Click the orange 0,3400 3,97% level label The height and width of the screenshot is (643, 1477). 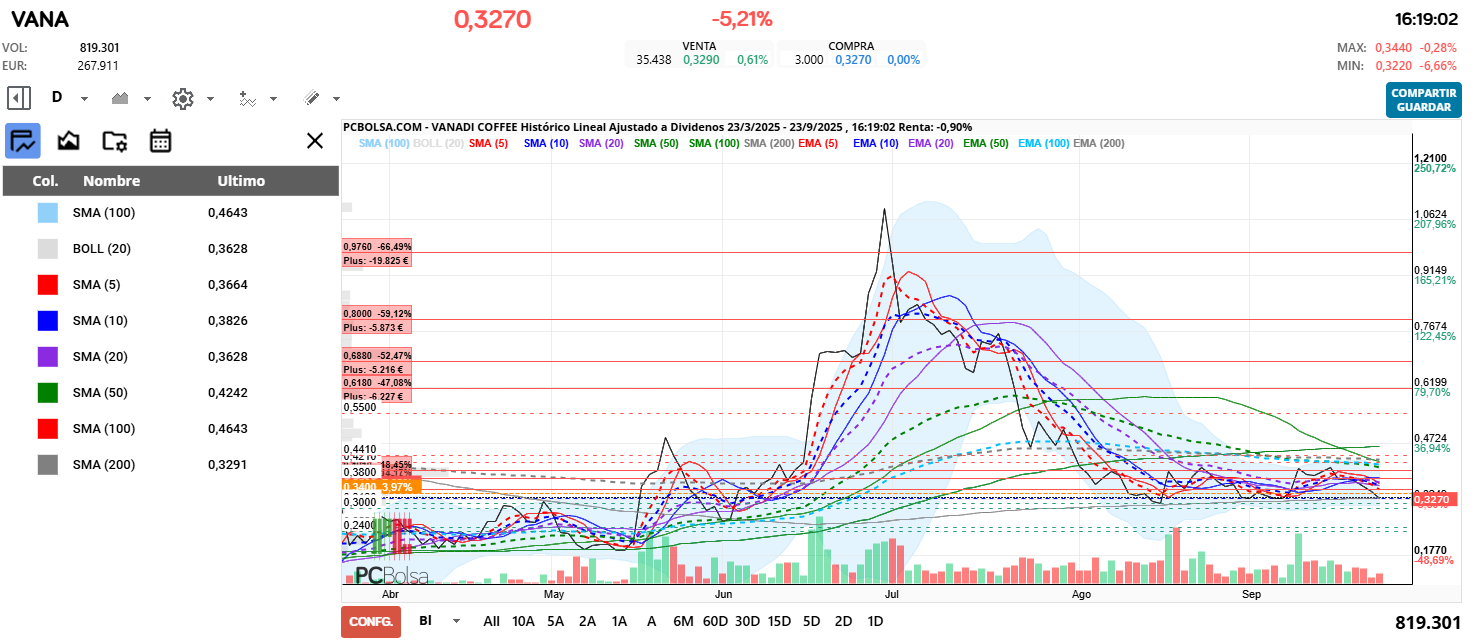coord(381,486)
